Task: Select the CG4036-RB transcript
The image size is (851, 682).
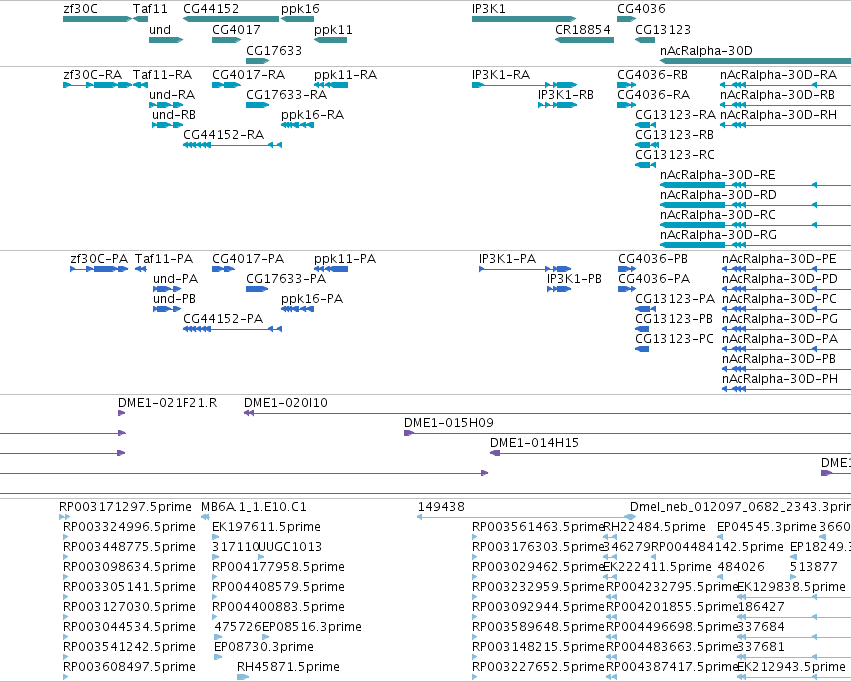Action: (626, 85)
